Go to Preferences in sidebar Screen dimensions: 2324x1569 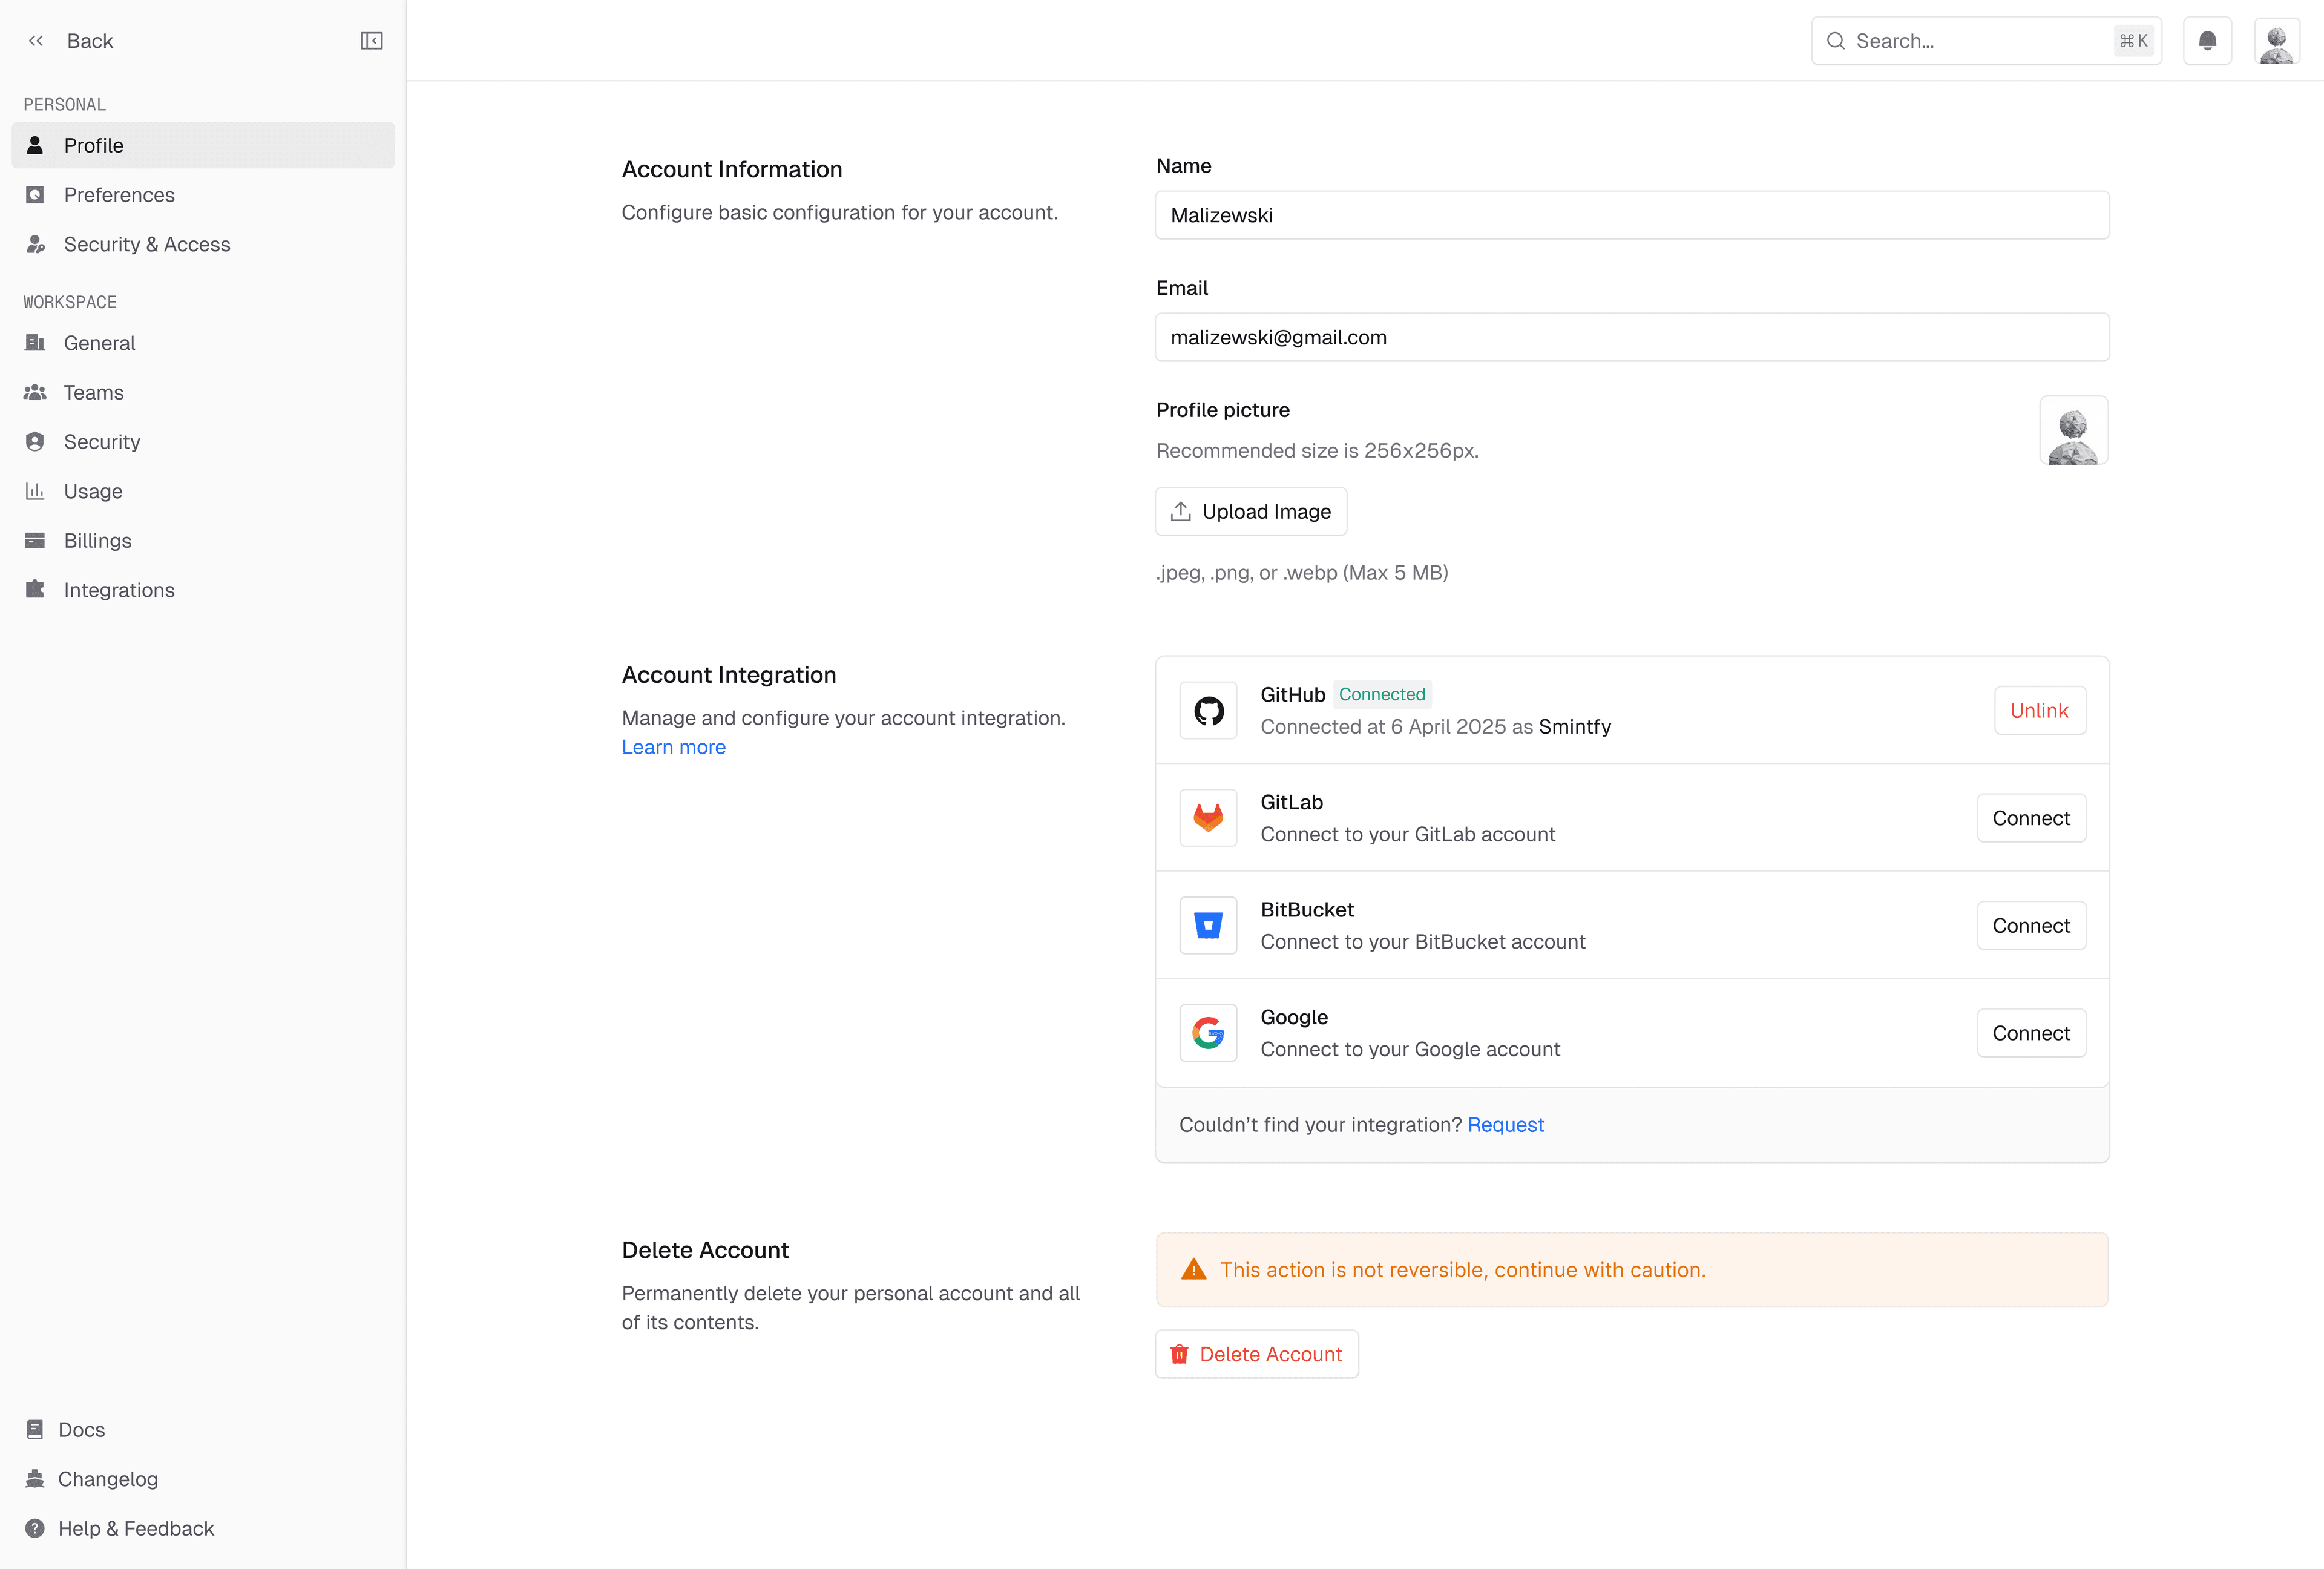click(x=203, y=195)
